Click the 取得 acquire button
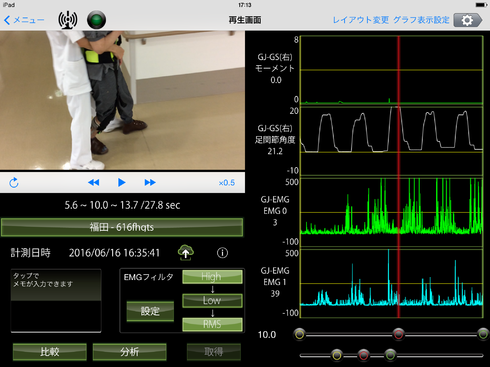This screenshot has width=490, height=367. point(214,352)
